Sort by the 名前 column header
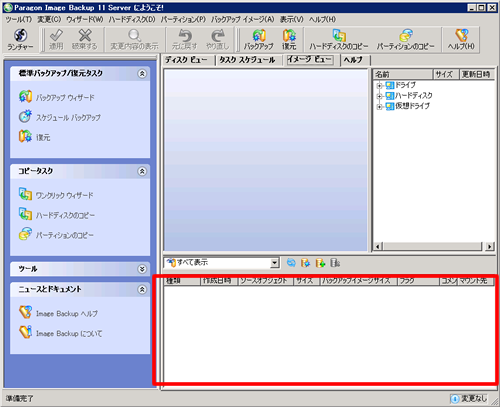500x407 pixels. 403,74
